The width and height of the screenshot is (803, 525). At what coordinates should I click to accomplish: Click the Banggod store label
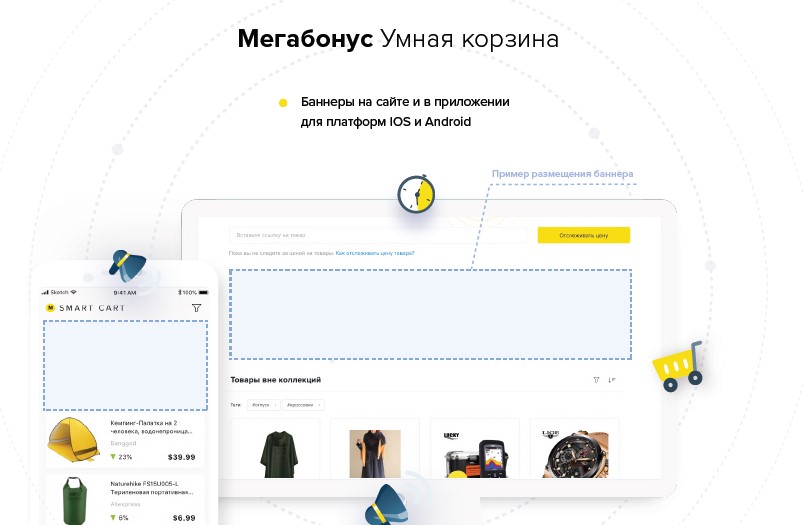click(123, 443)
